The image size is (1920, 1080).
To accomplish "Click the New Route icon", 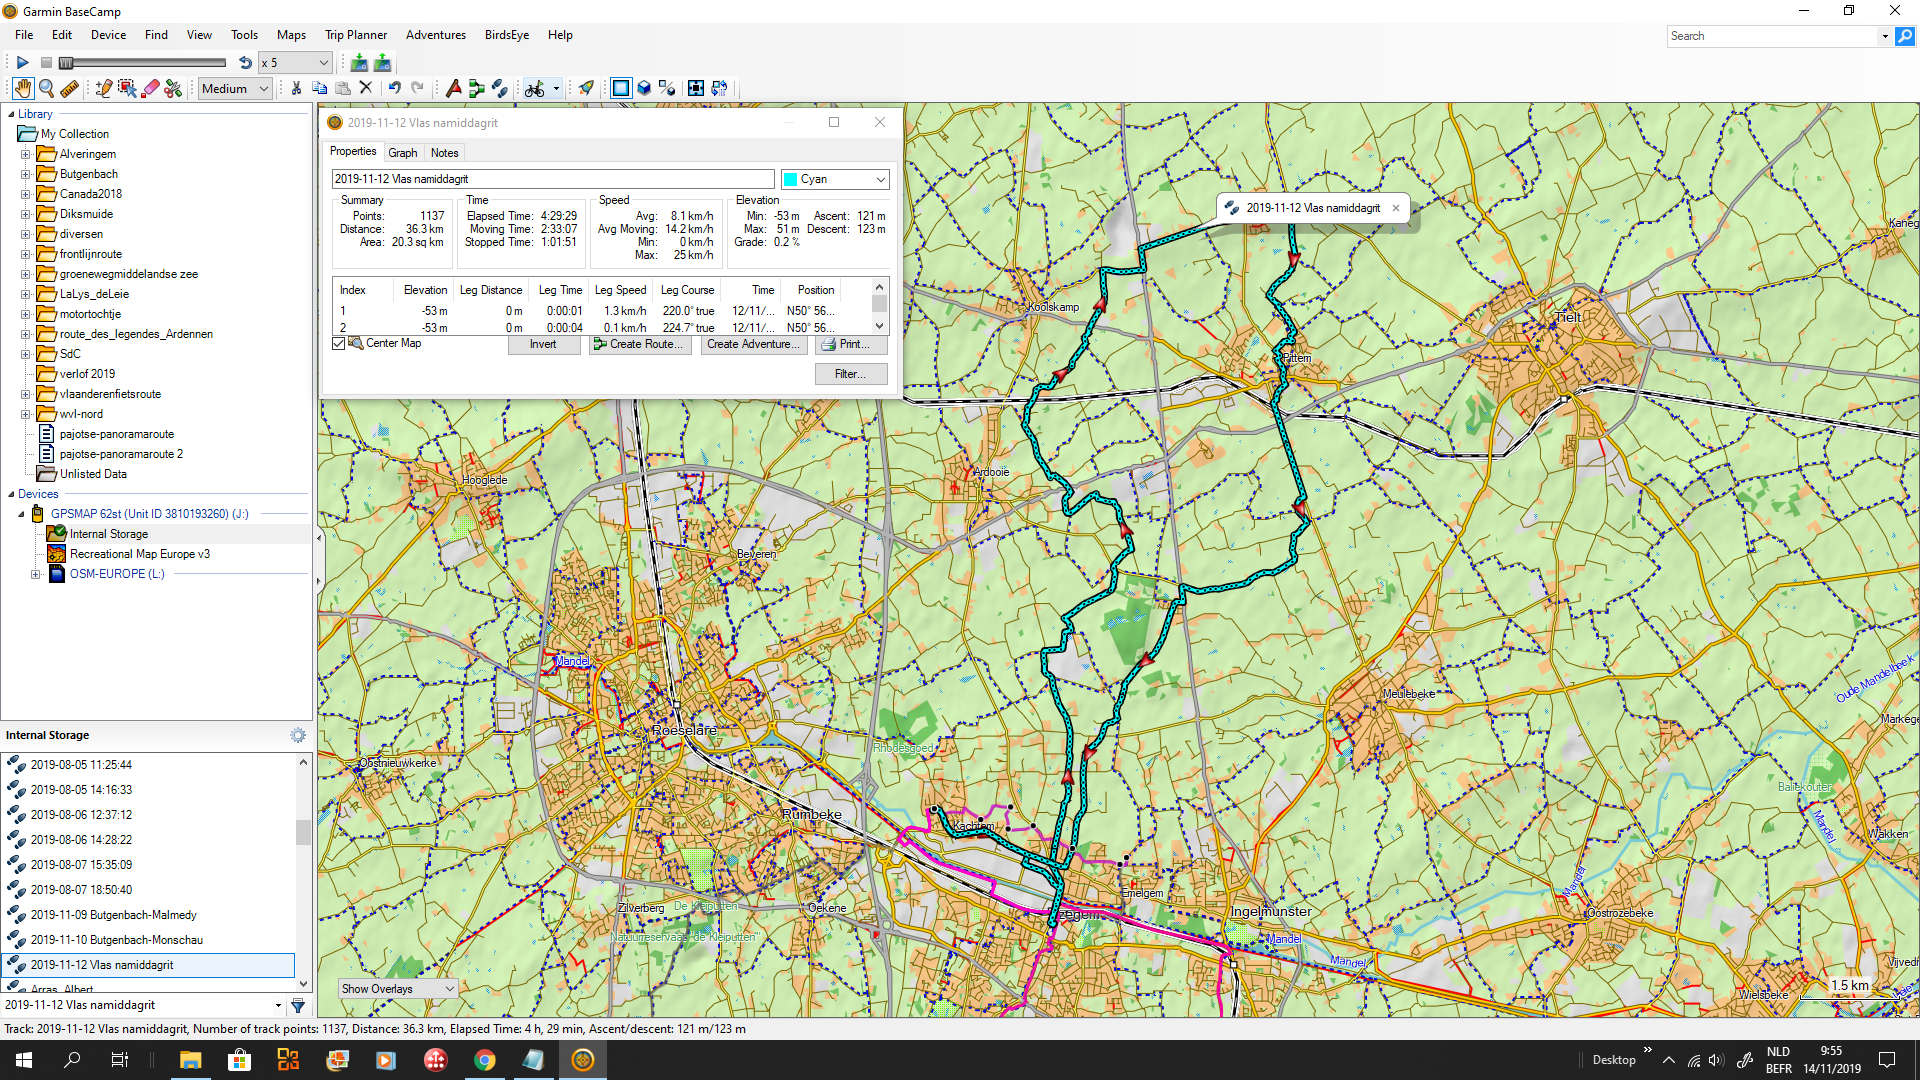I will tap(477, 89).
